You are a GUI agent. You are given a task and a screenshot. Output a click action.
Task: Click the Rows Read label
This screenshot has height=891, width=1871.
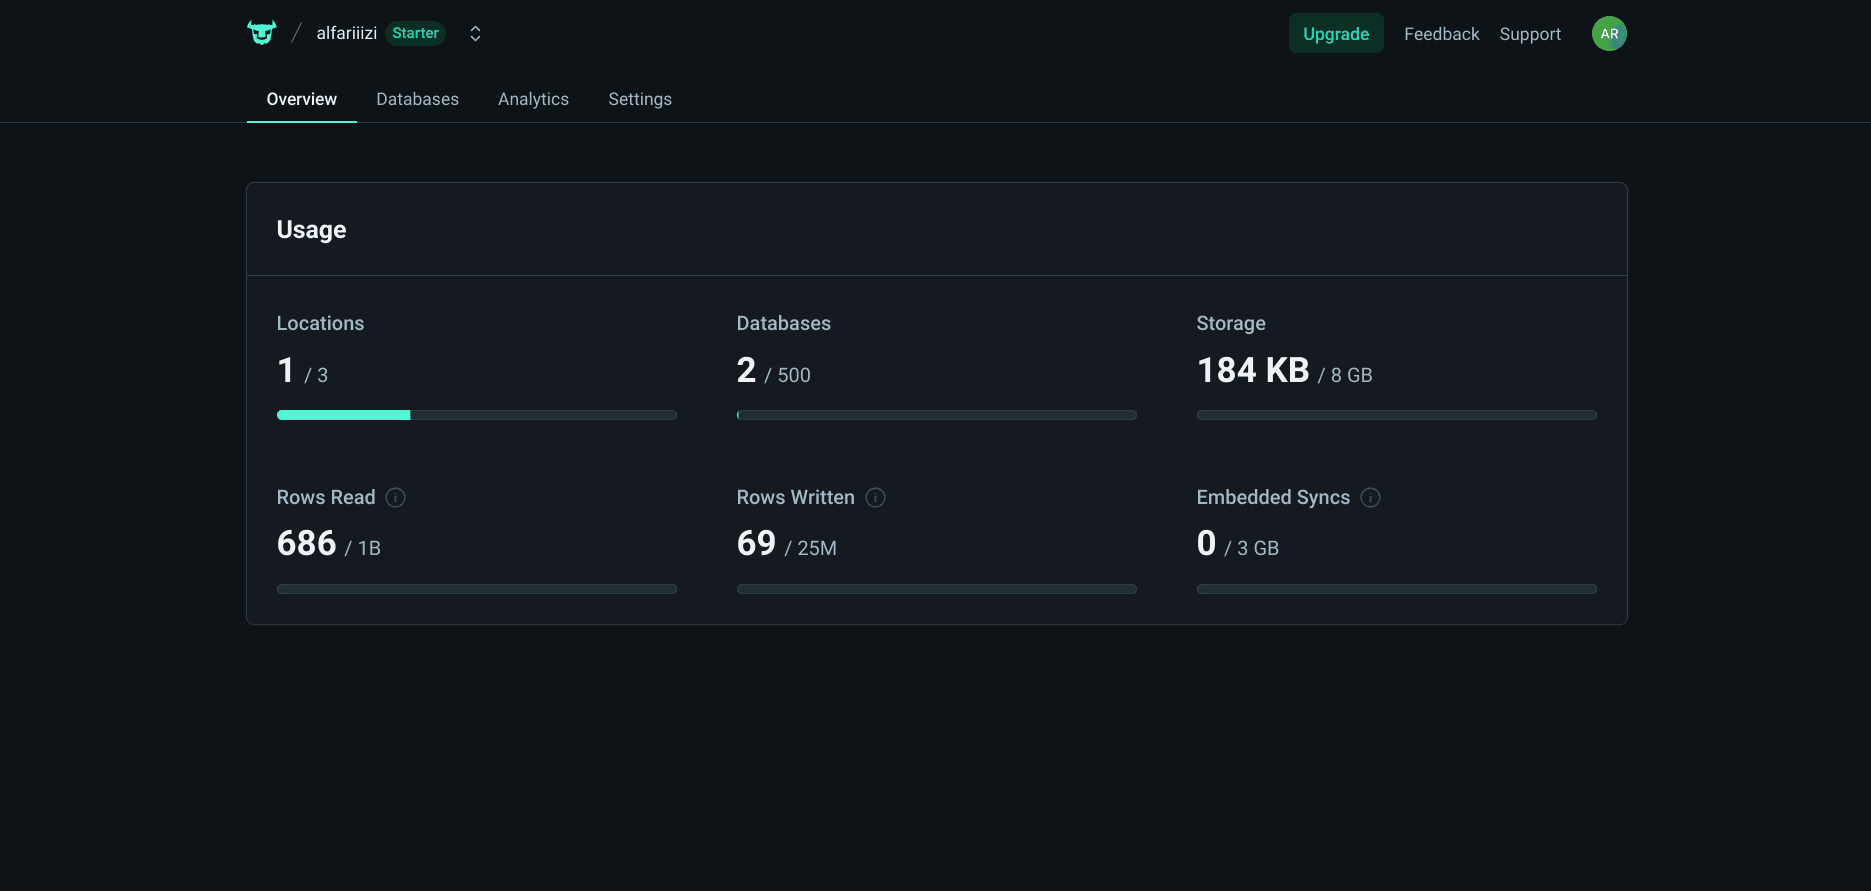[x=326, y=497]
